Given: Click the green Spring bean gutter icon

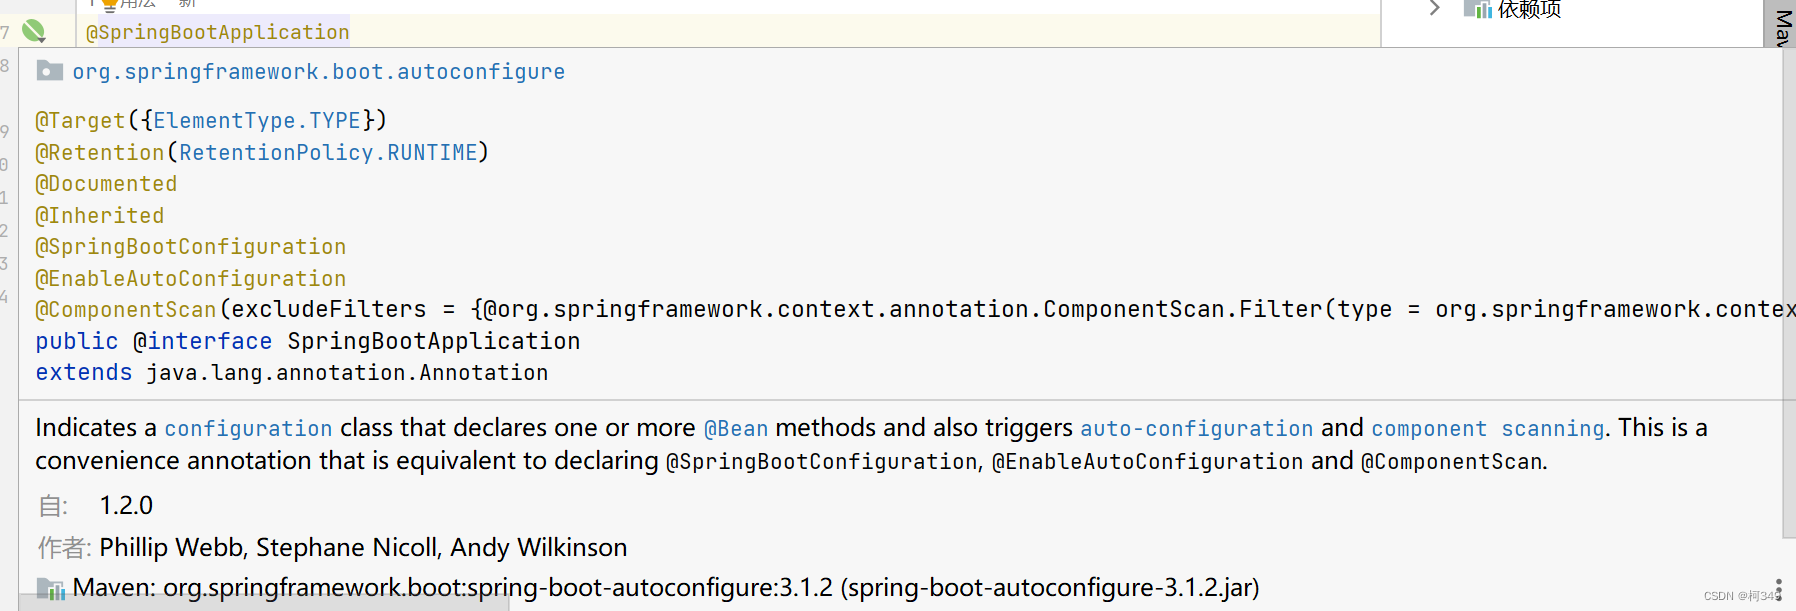Looking at the screenshot, I should pyautogui.click(x=32, y=29).
